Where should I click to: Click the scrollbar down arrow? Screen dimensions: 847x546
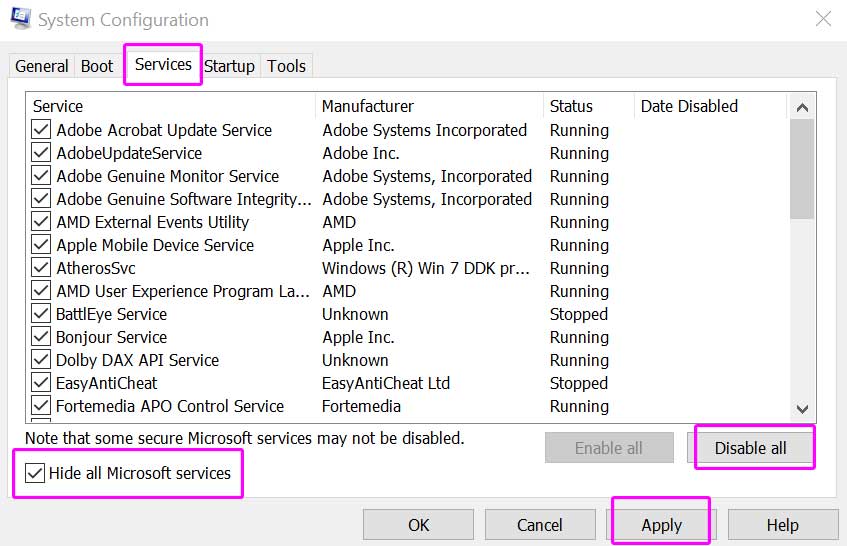point(802,409)
